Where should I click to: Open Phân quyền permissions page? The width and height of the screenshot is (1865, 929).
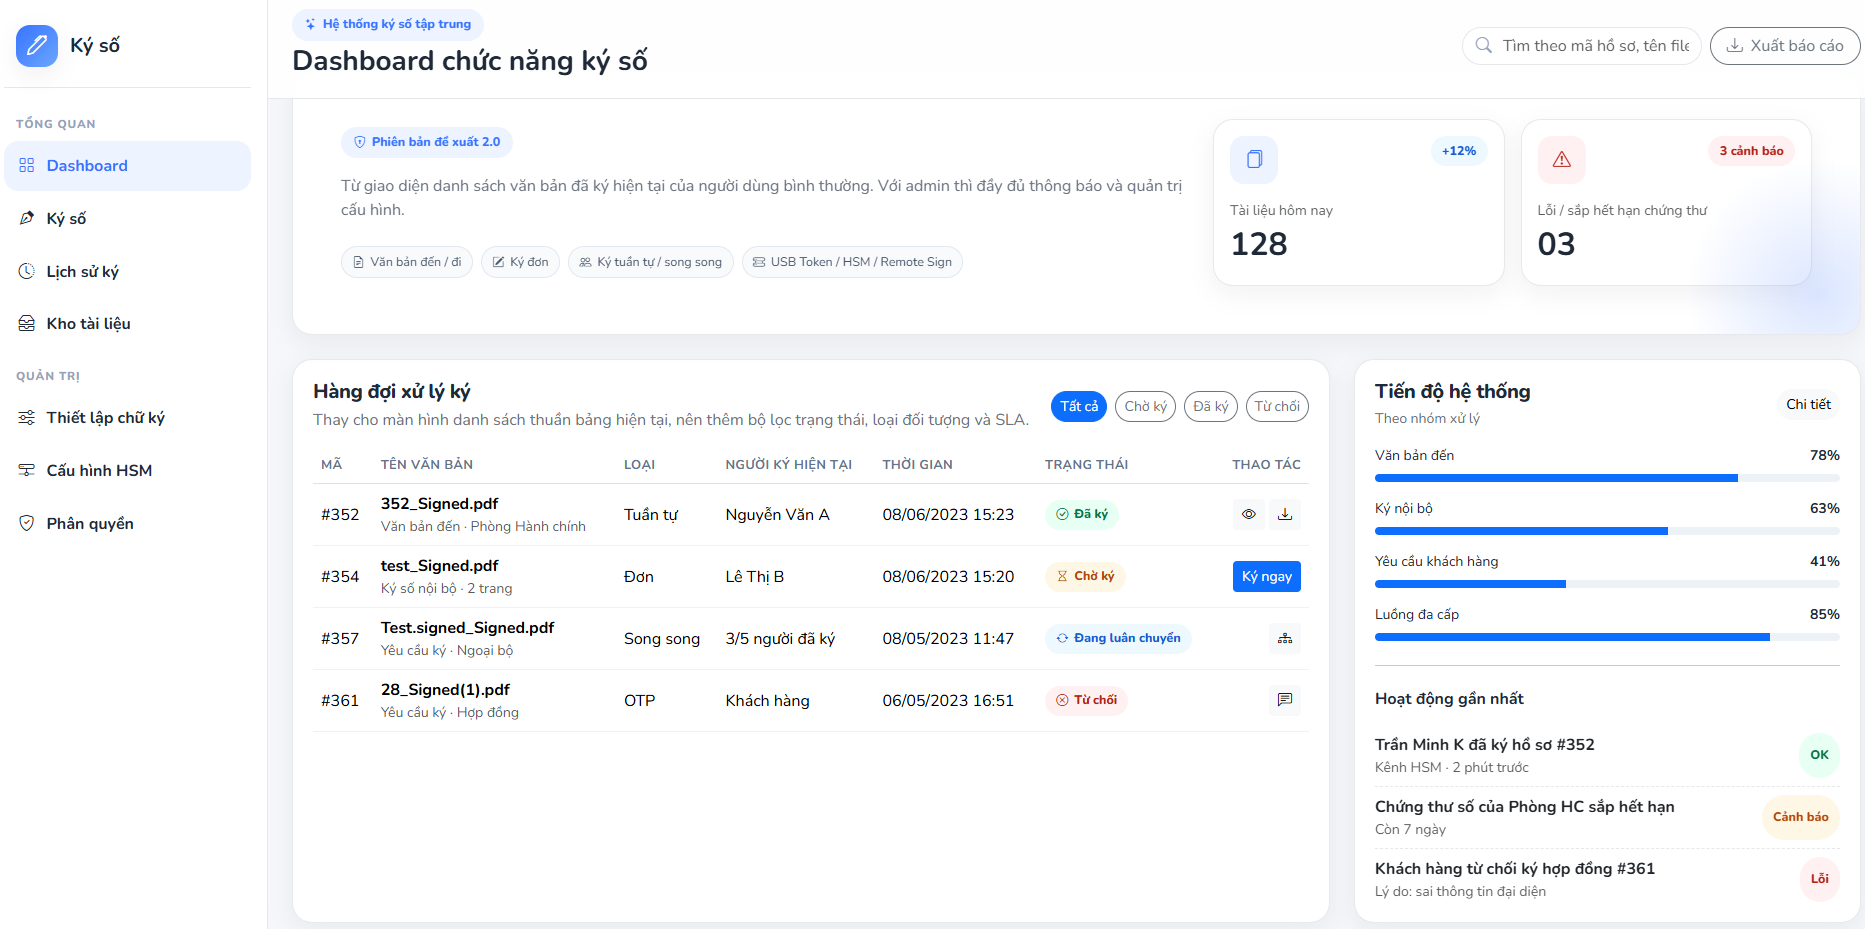[x=127, y=523]
